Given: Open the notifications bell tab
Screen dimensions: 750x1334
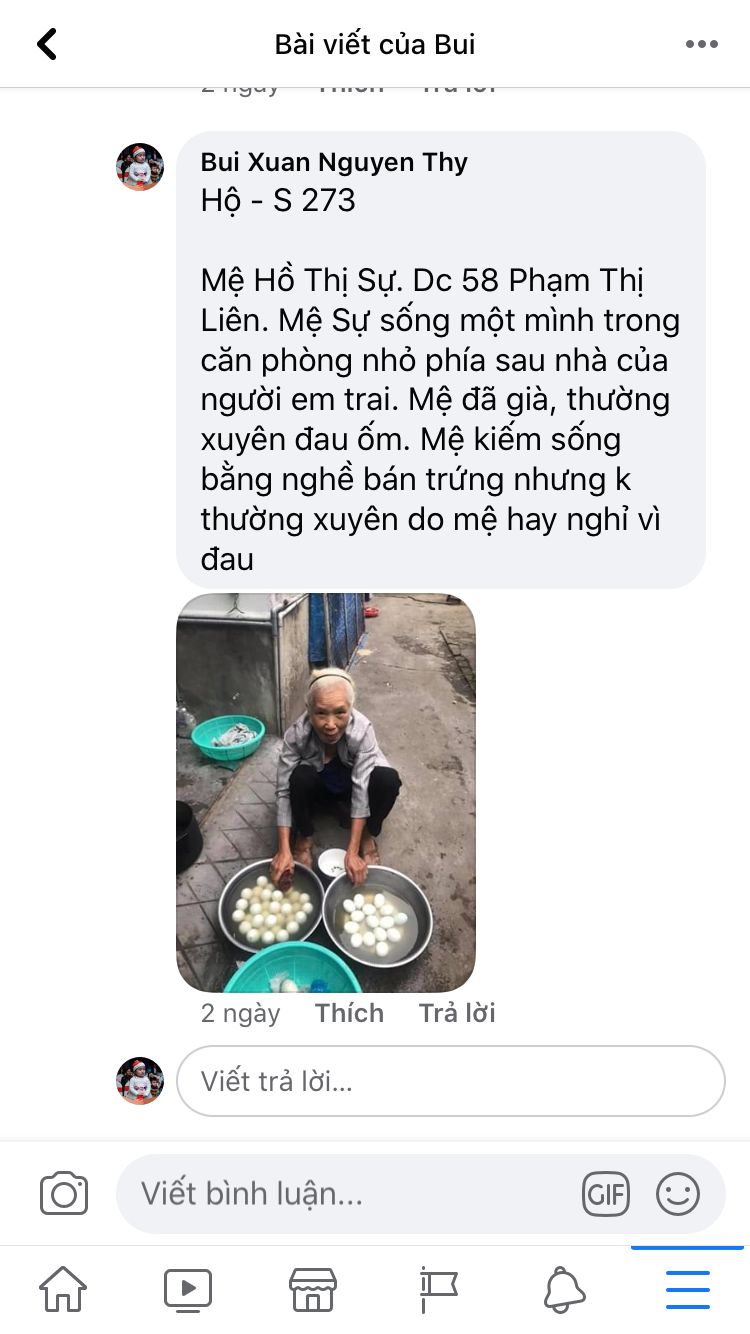Looking at the screenshot, I should click(564, 1290).
